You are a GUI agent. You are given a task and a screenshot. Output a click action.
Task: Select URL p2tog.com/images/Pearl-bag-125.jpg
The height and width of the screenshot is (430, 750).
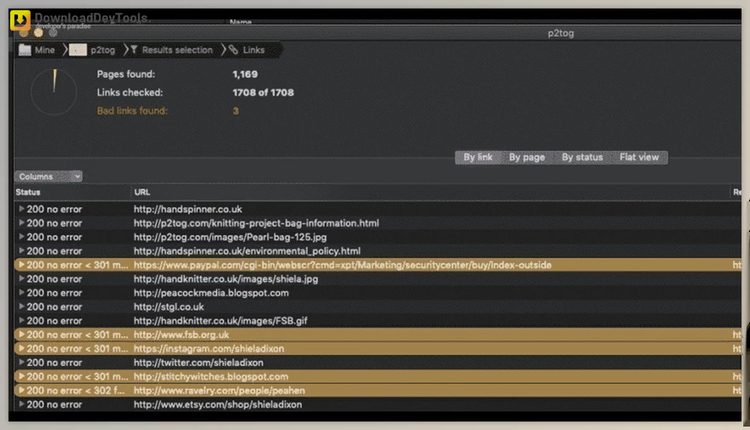click(x=230, y=237)
